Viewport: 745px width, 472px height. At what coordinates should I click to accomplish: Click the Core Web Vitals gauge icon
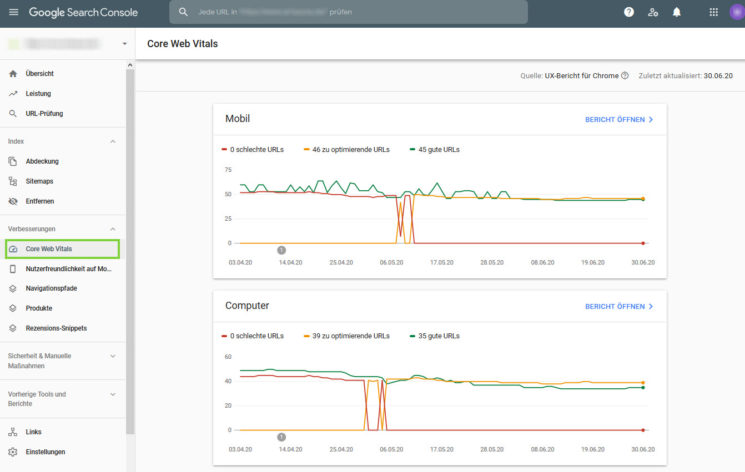(13, 249)
